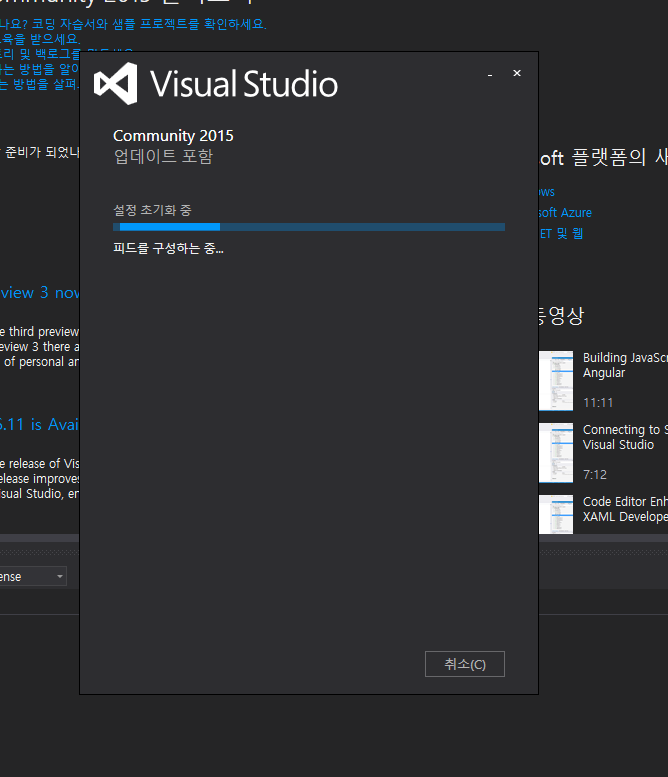Click the 'Building JavaSc Angular' video title
The width and height of the screenshot is (668, 777).
[x=625, y=365]
